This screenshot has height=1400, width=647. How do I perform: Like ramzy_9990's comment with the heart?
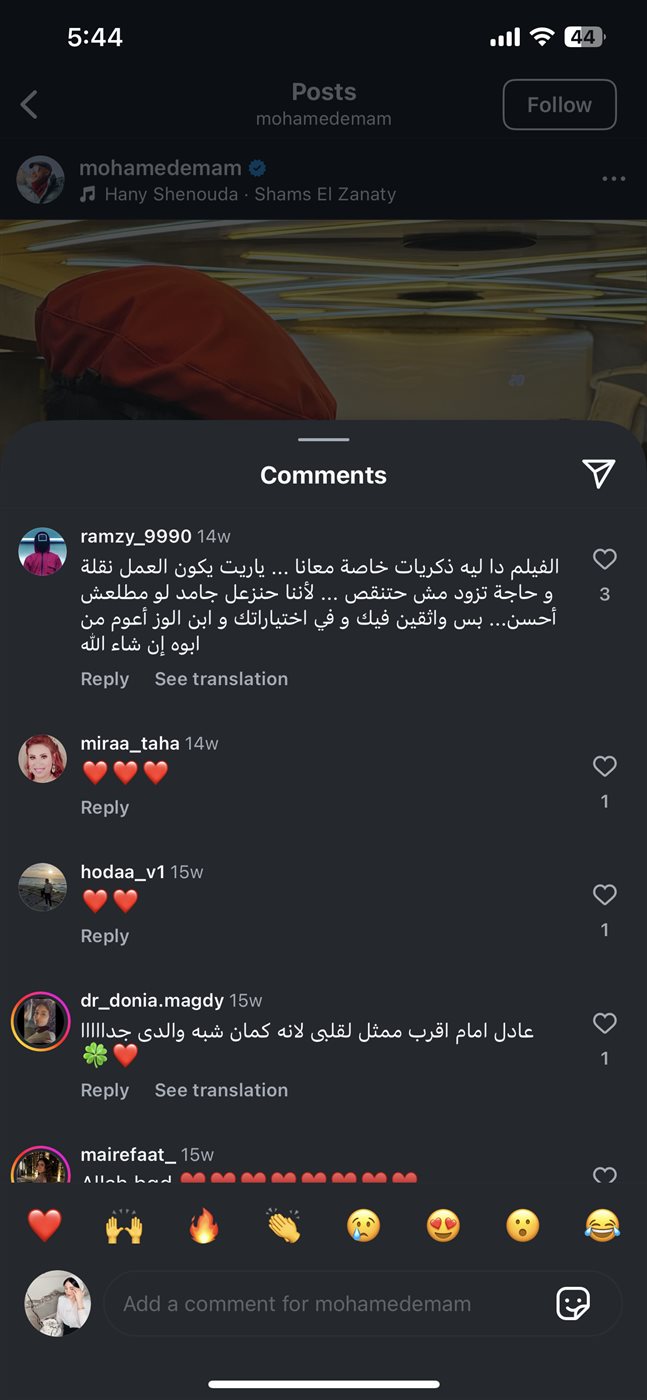pos(604,559)
